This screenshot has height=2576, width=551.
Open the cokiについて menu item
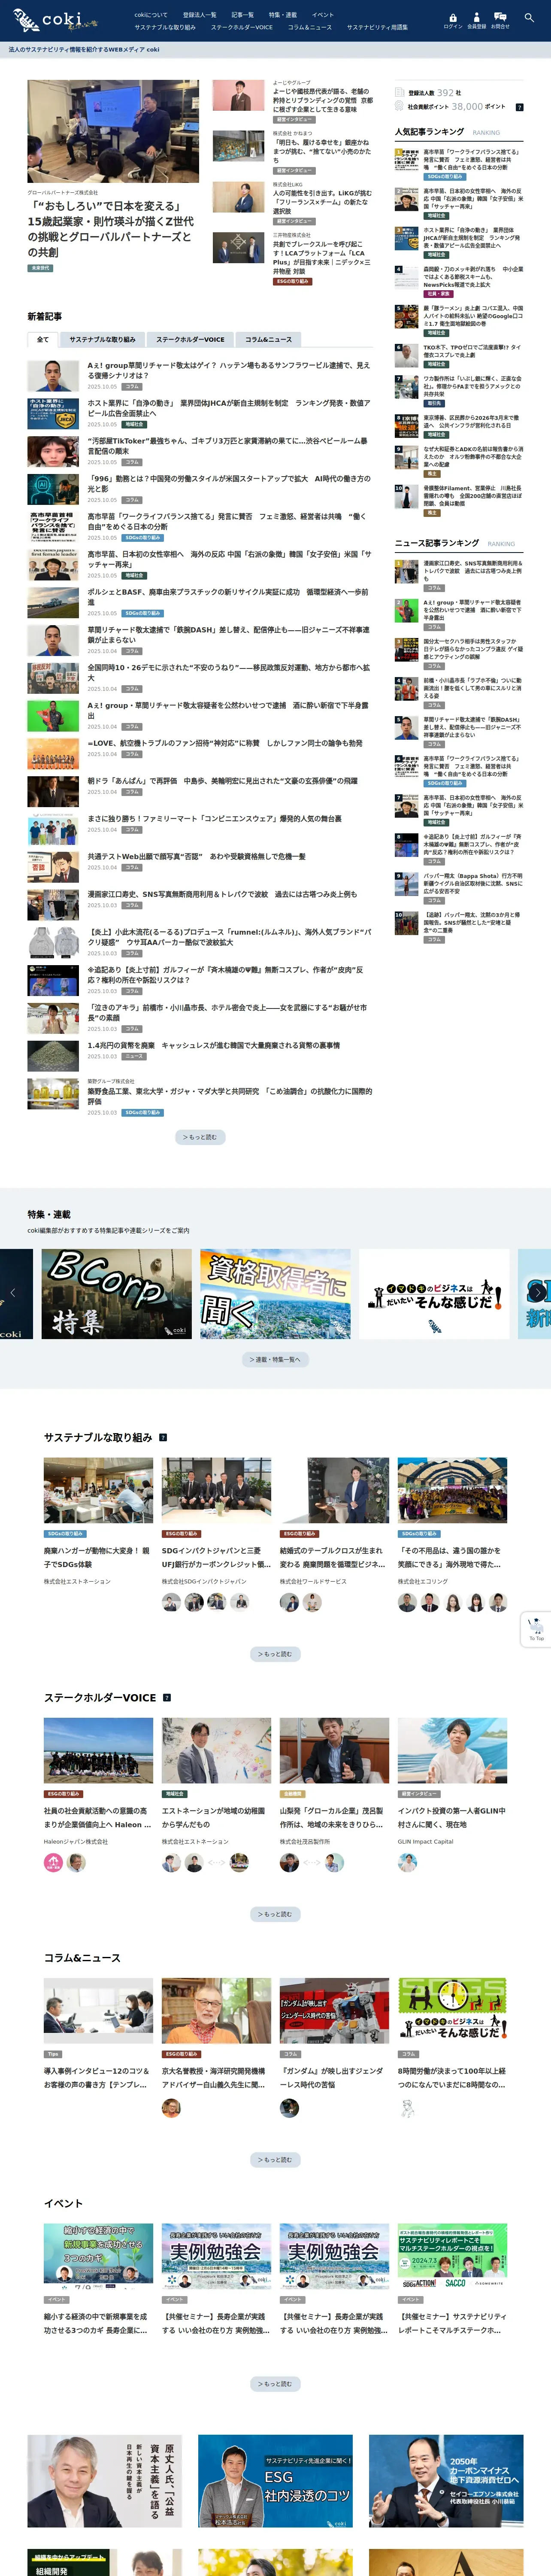point(151,15)
